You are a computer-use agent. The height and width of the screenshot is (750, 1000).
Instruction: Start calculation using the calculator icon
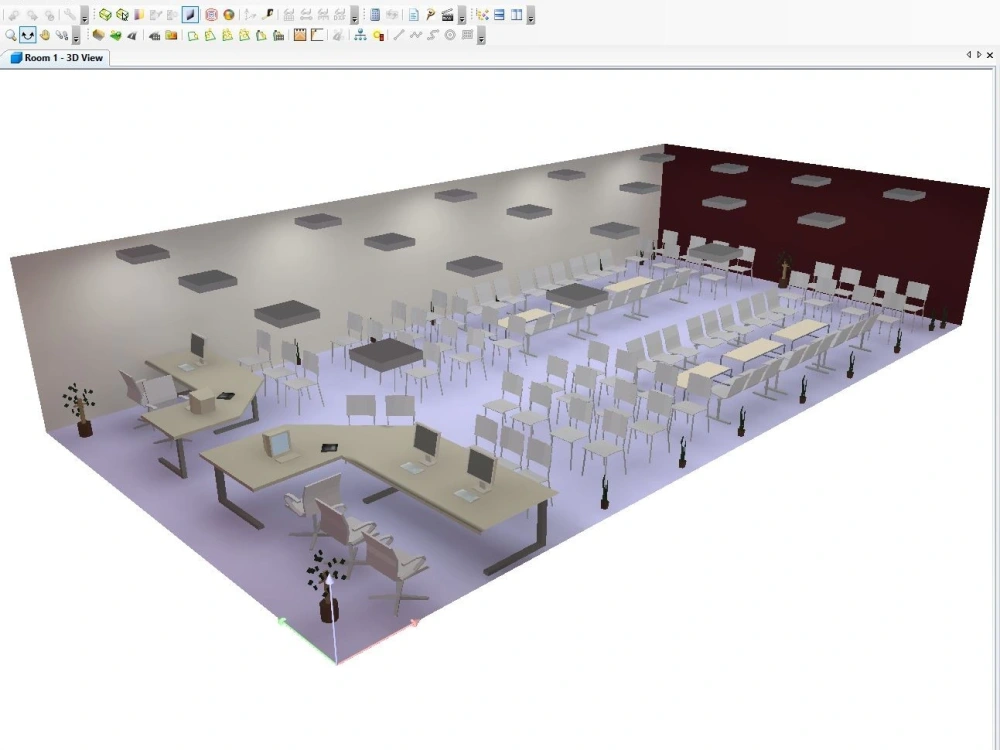[x=375, y=14]
